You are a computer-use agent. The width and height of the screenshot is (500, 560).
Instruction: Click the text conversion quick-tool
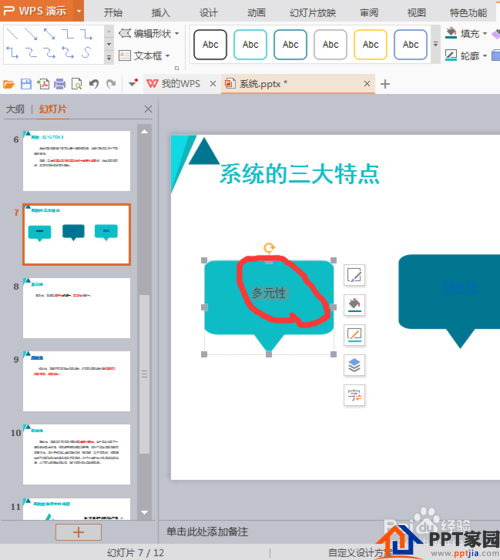pyautogui.click(x=354, y=395)
